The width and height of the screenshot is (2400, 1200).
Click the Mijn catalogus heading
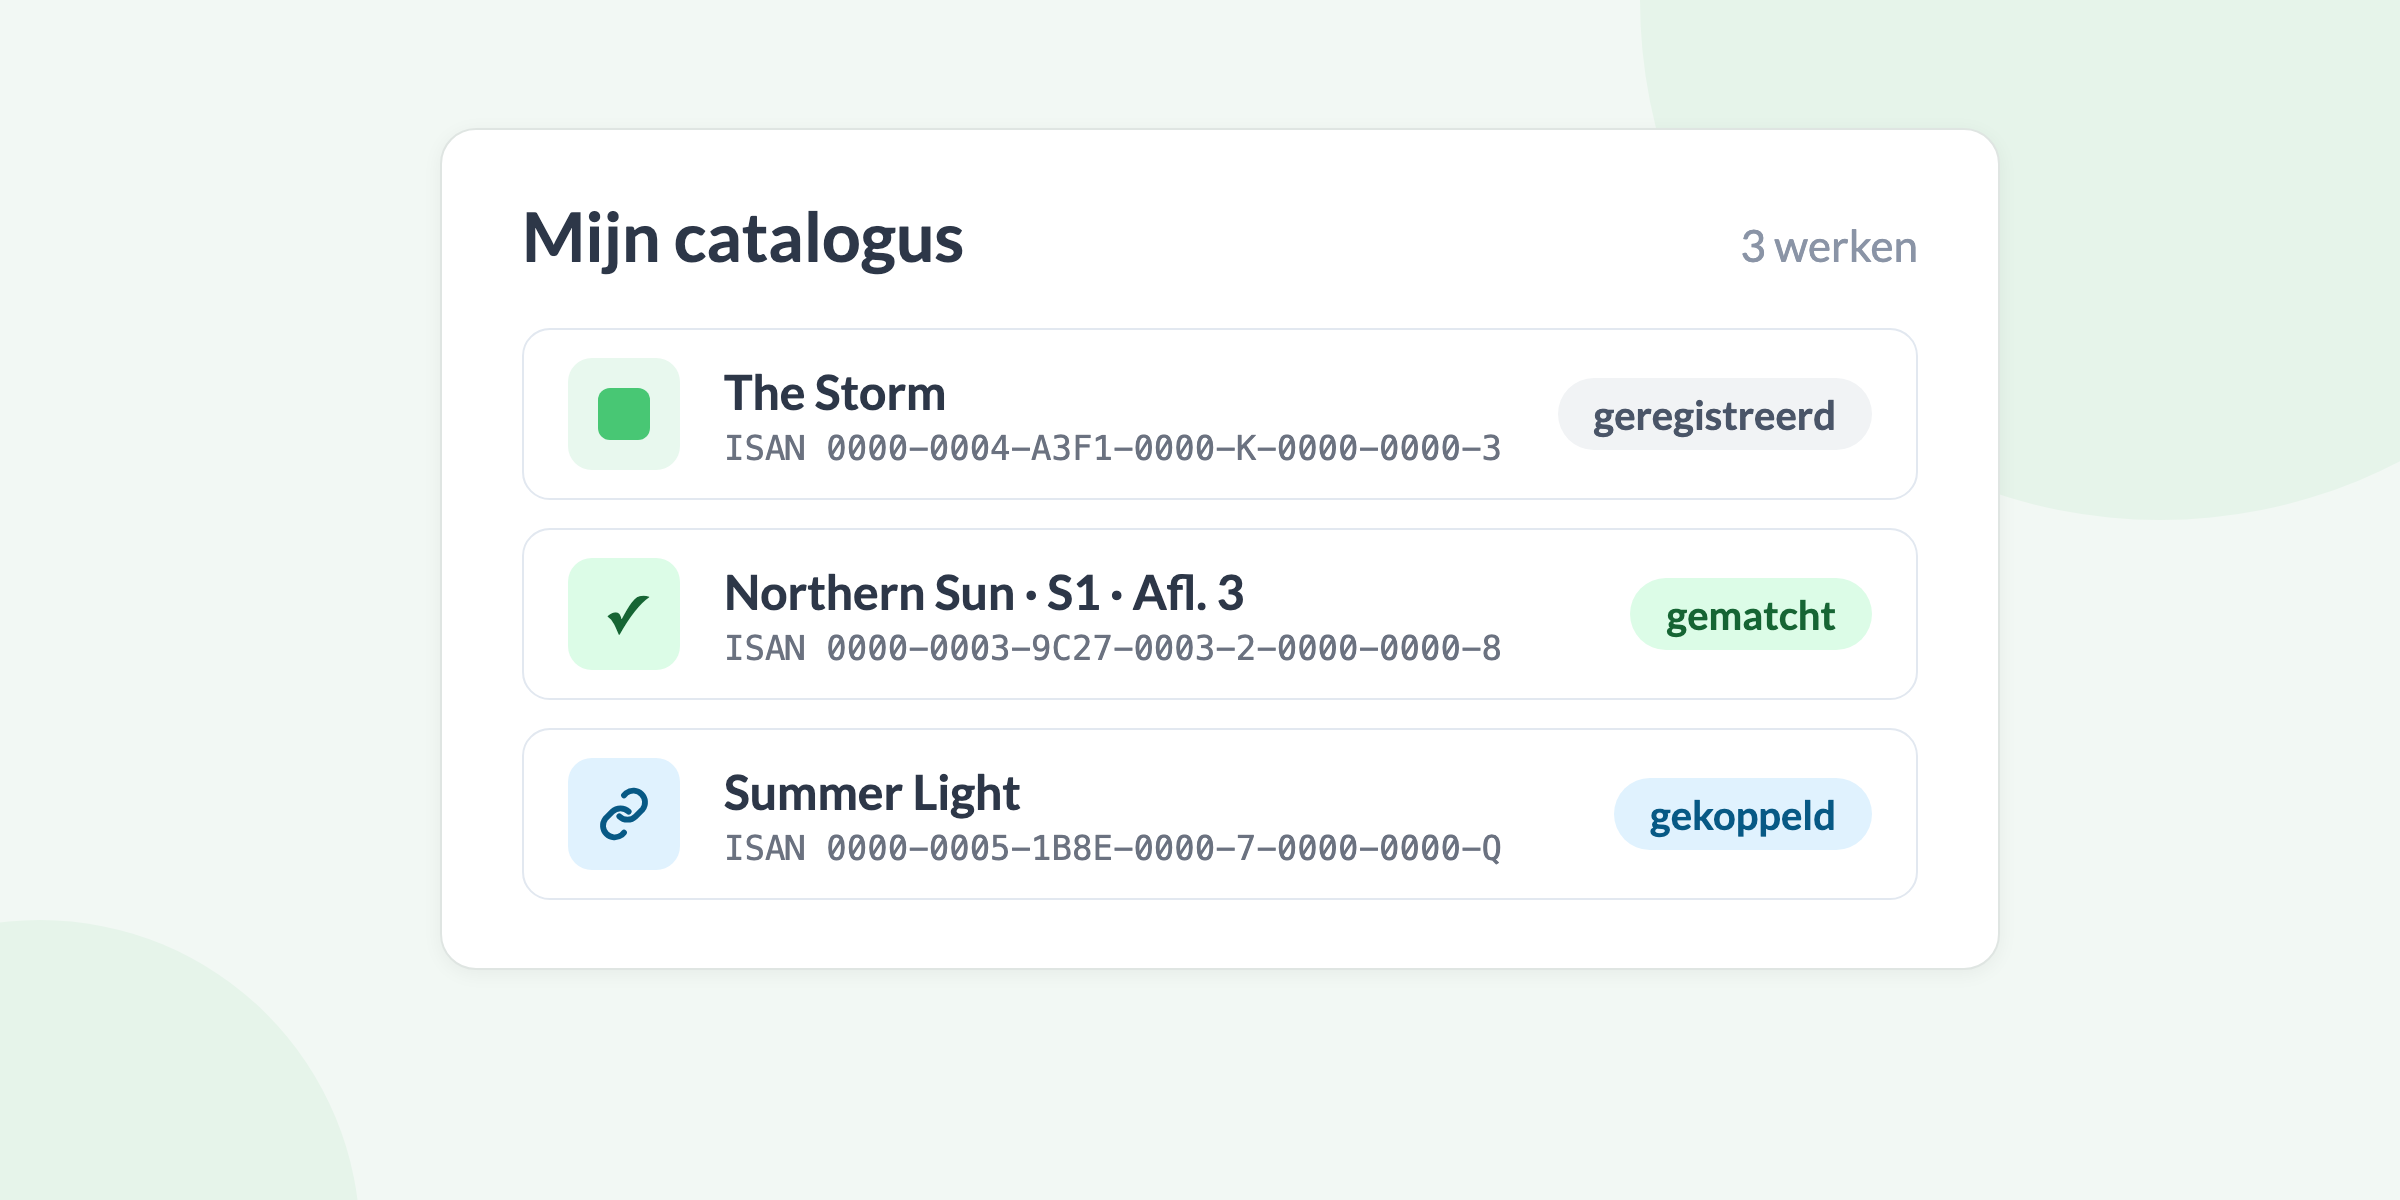pos(743,240)
